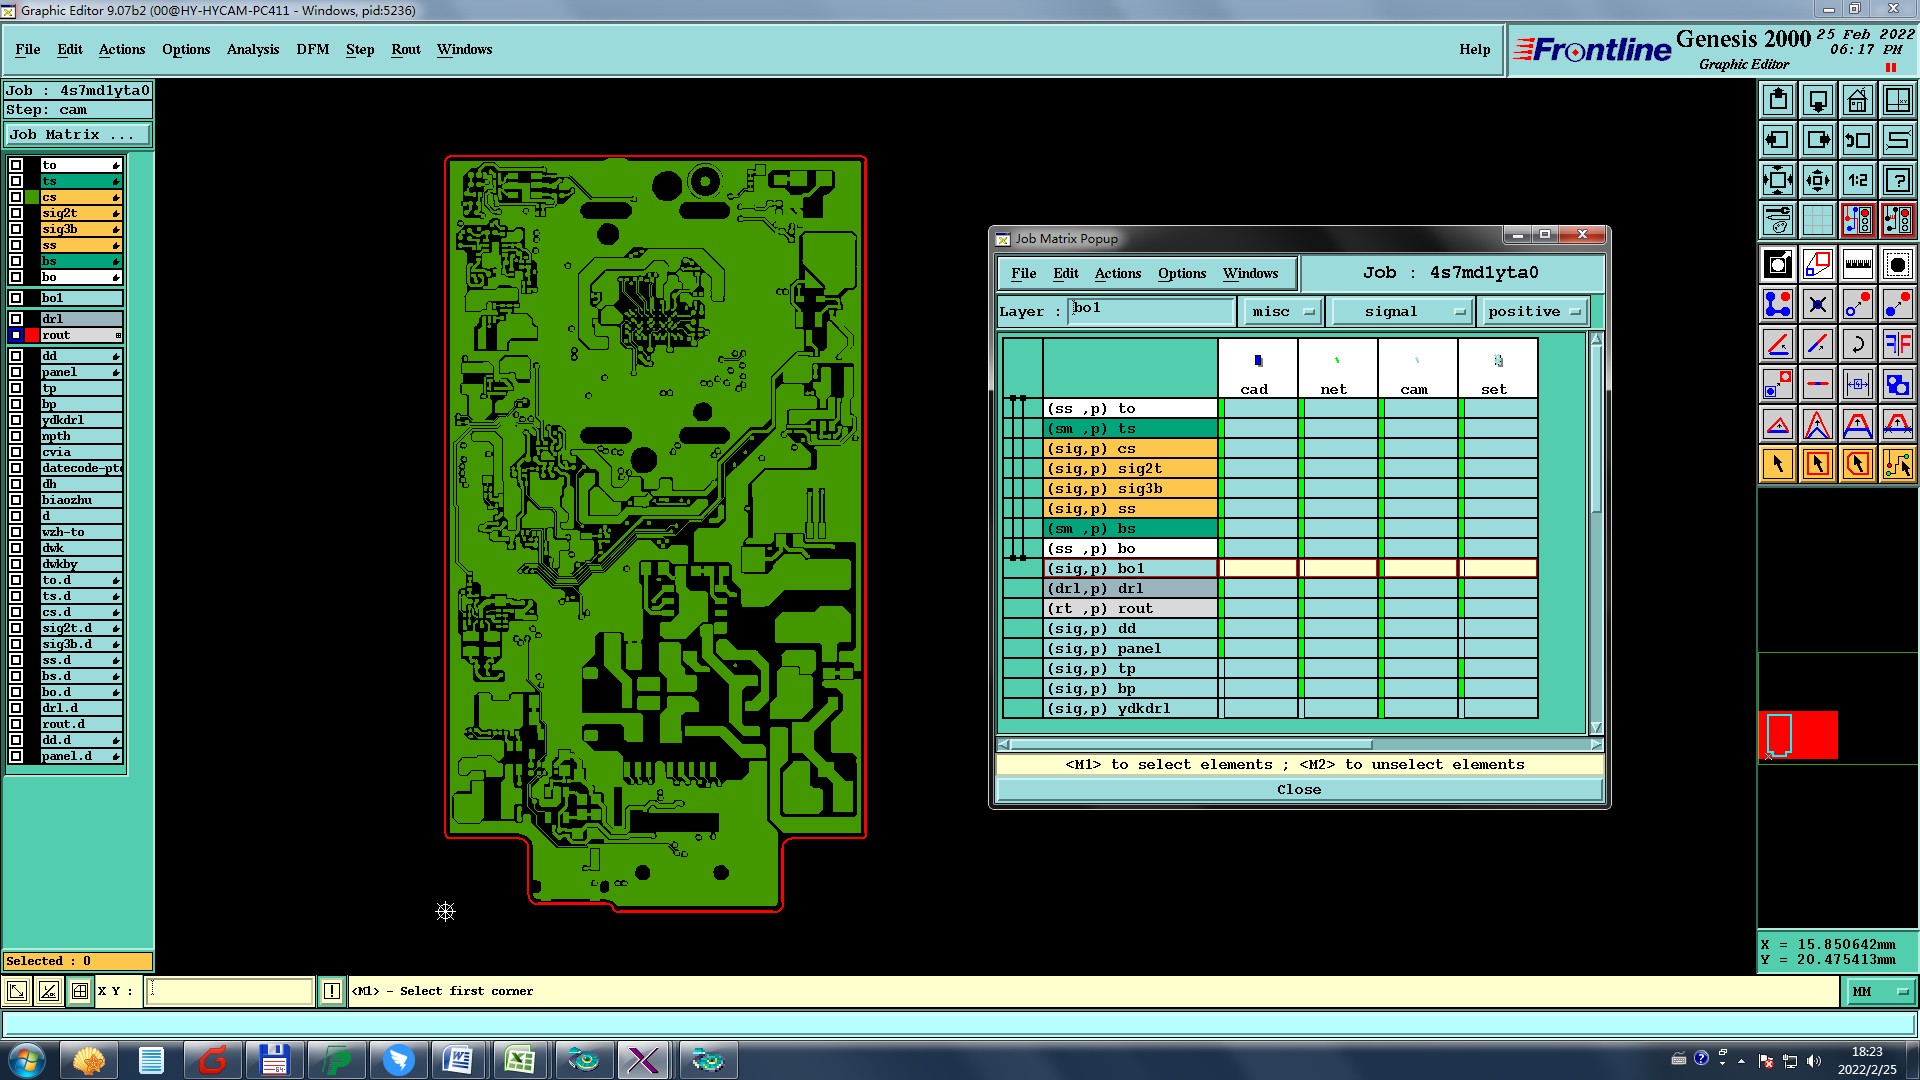Click the red color swatch of rout layer
The height and width of the screenshot is (1080, 1920).
(x=32, y=335)
